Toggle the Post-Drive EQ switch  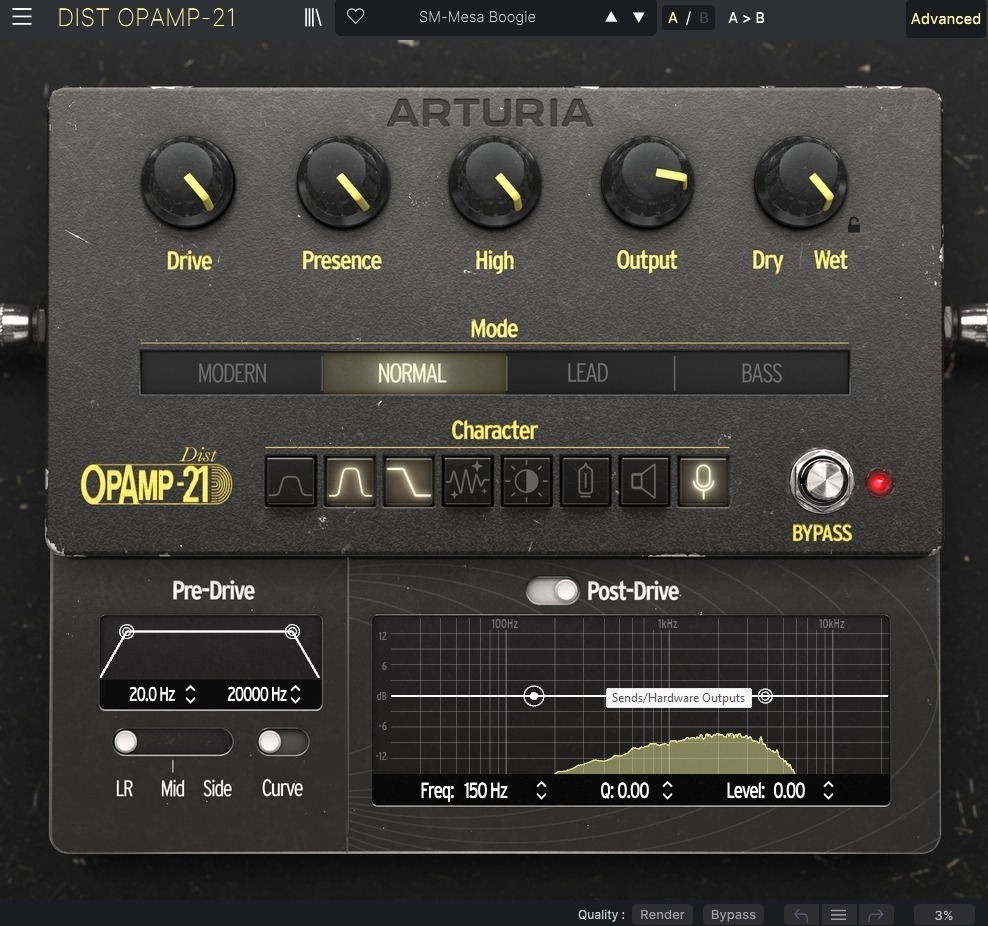tap(552, 591)
